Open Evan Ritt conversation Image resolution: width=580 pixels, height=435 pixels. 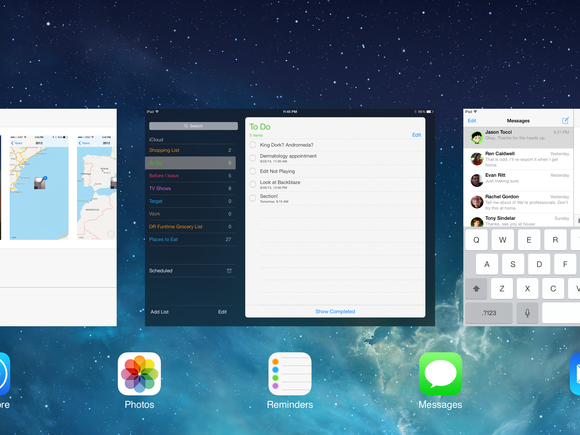tap(518, 181)
